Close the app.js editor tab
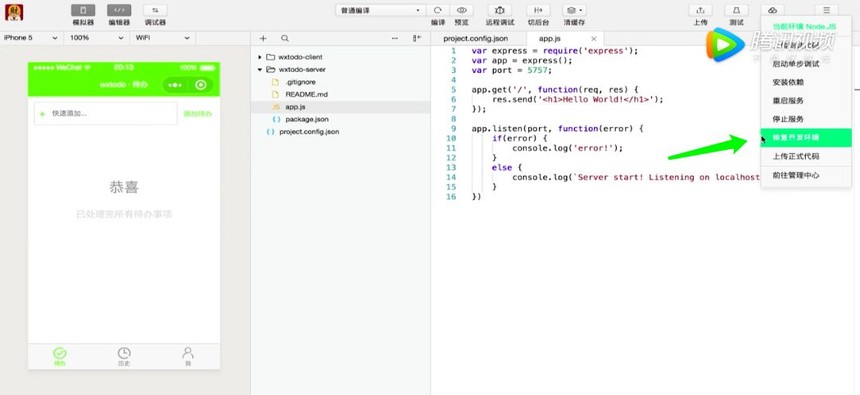The height and width of the screenshot is (395, 860). pyautogui.click(x=593, y=39)
